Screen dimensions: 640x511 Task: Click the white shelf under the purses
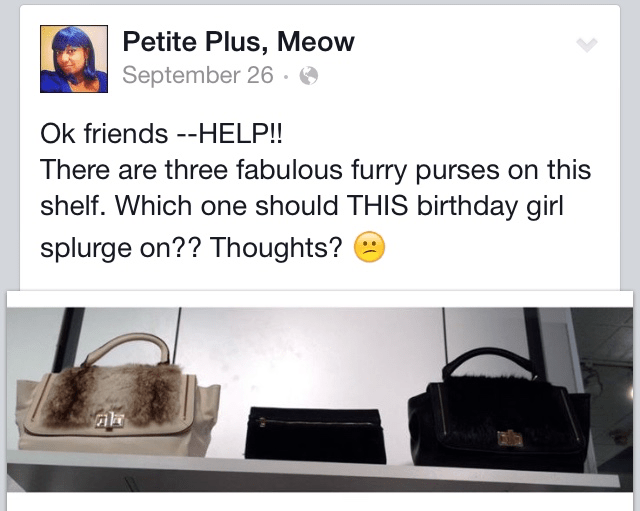(314, 469)
